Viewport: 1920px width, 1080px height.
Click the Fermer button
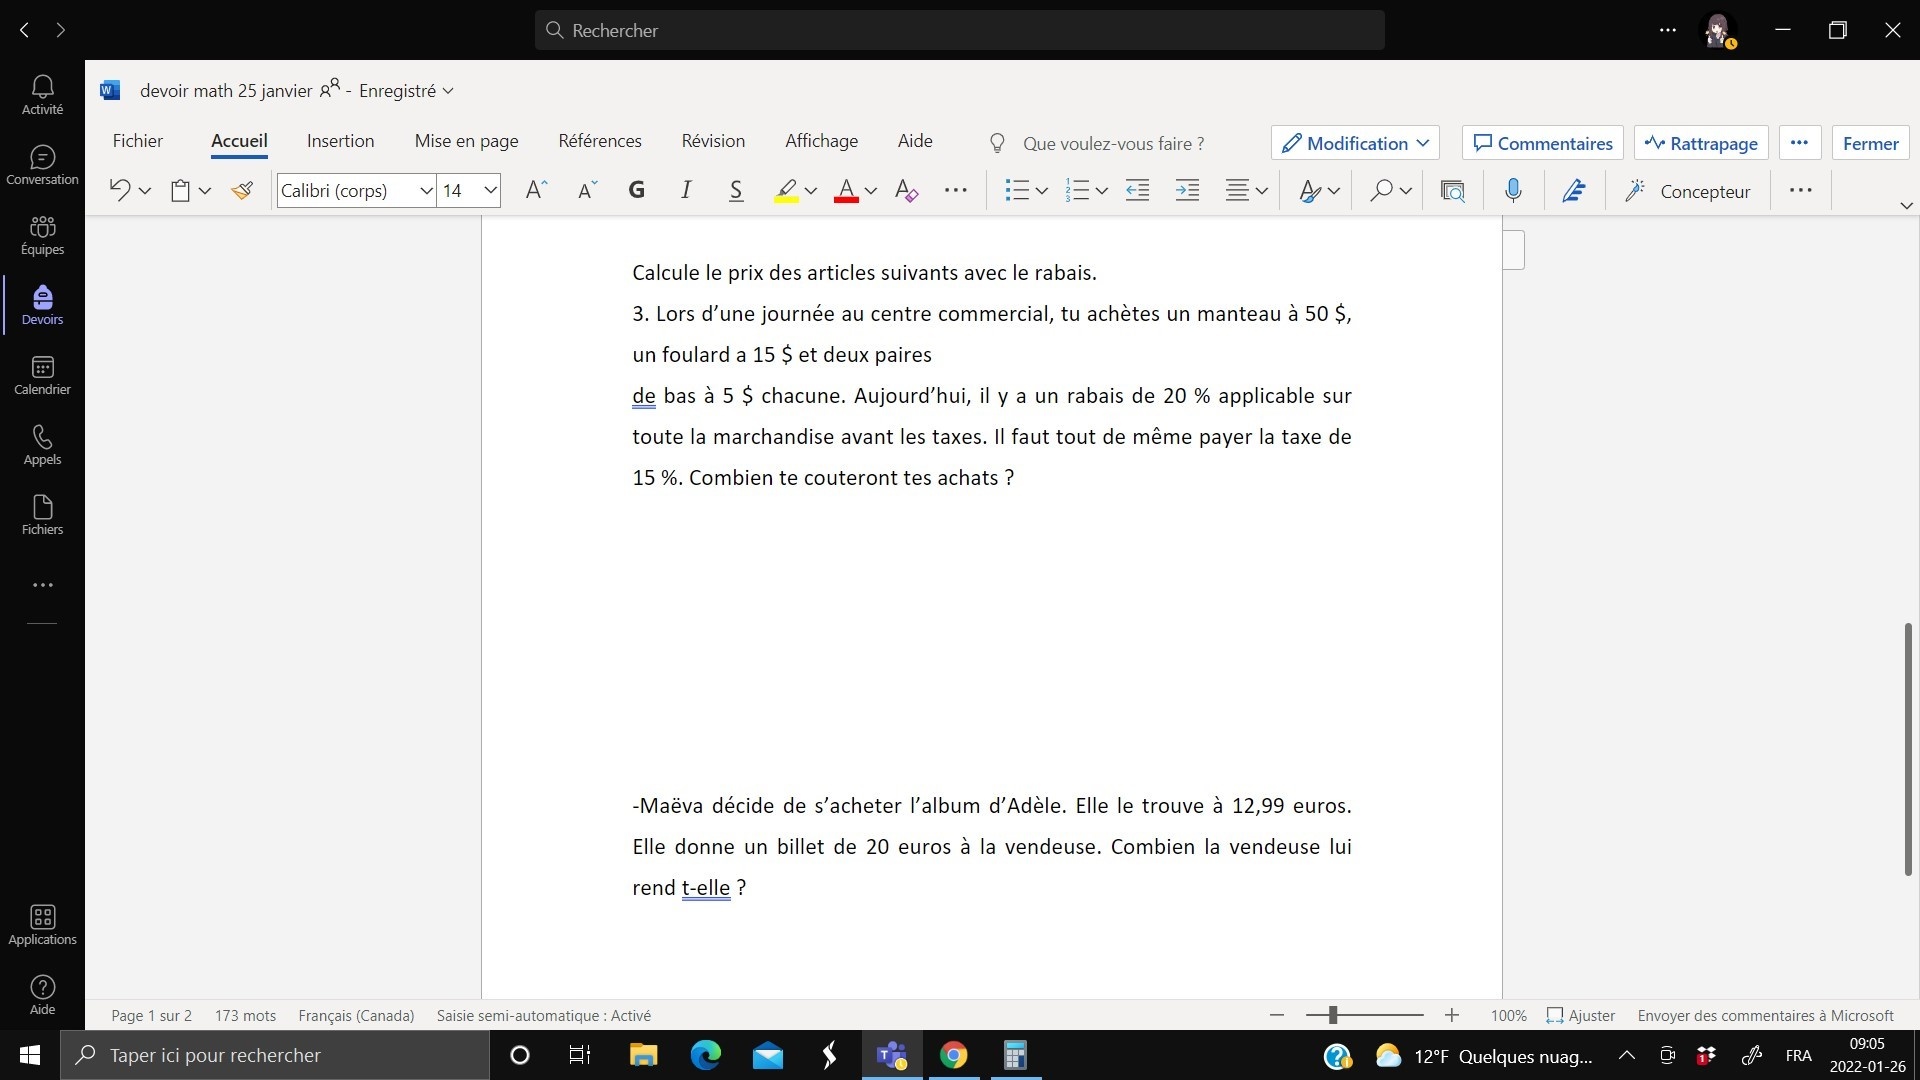pos(1870,143)
